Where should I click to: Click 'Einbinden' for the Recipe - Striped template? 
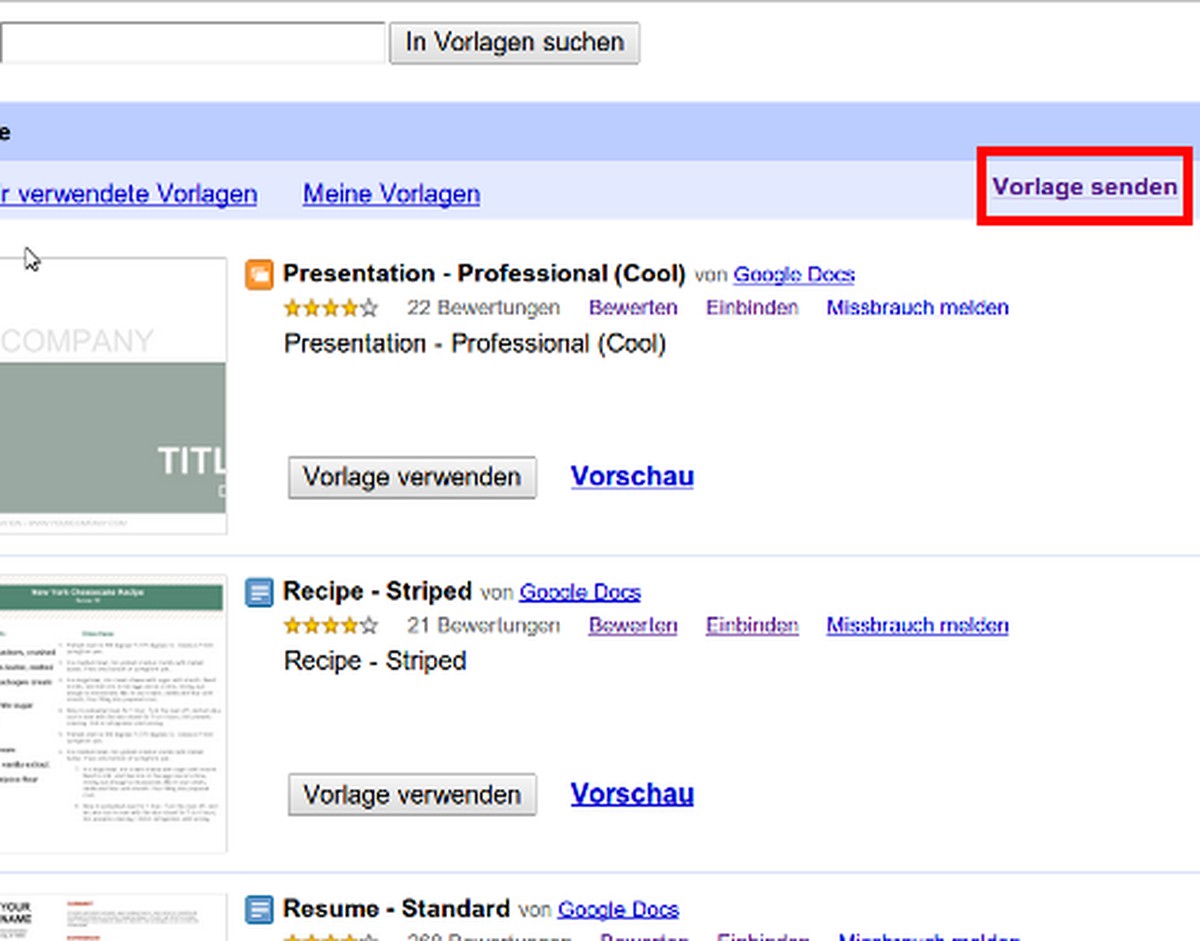click(752, 626)
